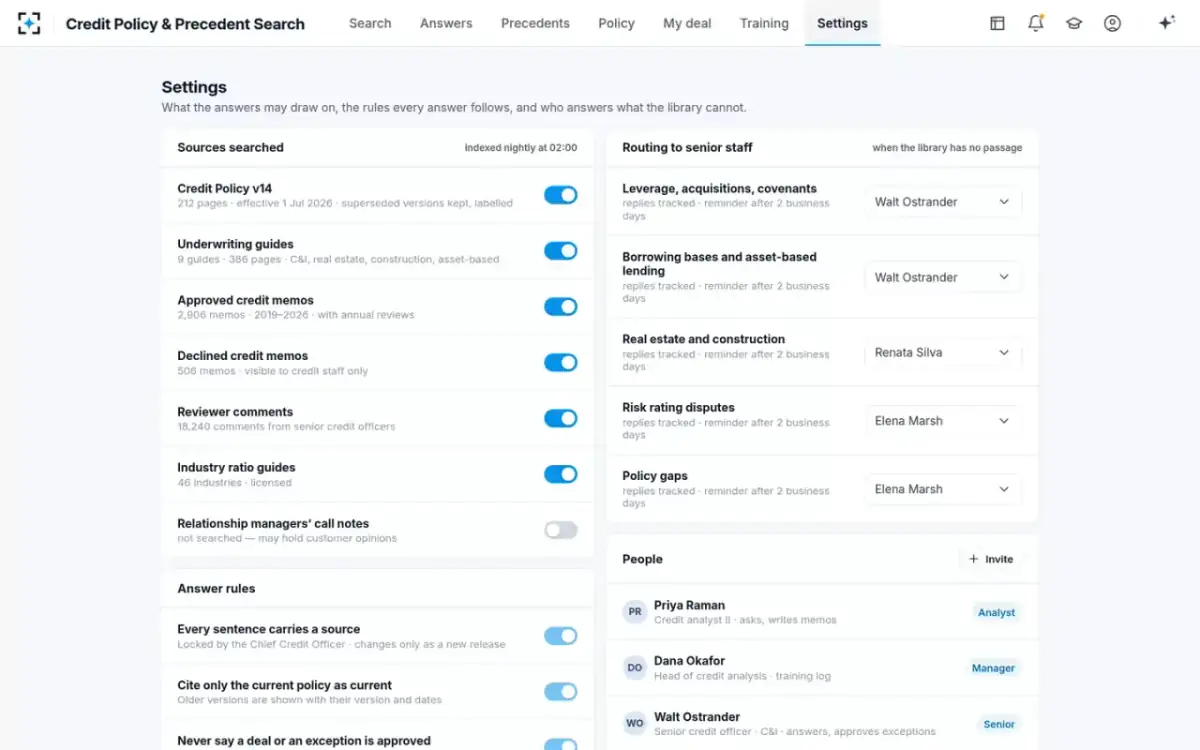This screenshot has width=1200, height=750.
Task: Click Dana Okafor's Manager role badge
Action: coord(993,668)
